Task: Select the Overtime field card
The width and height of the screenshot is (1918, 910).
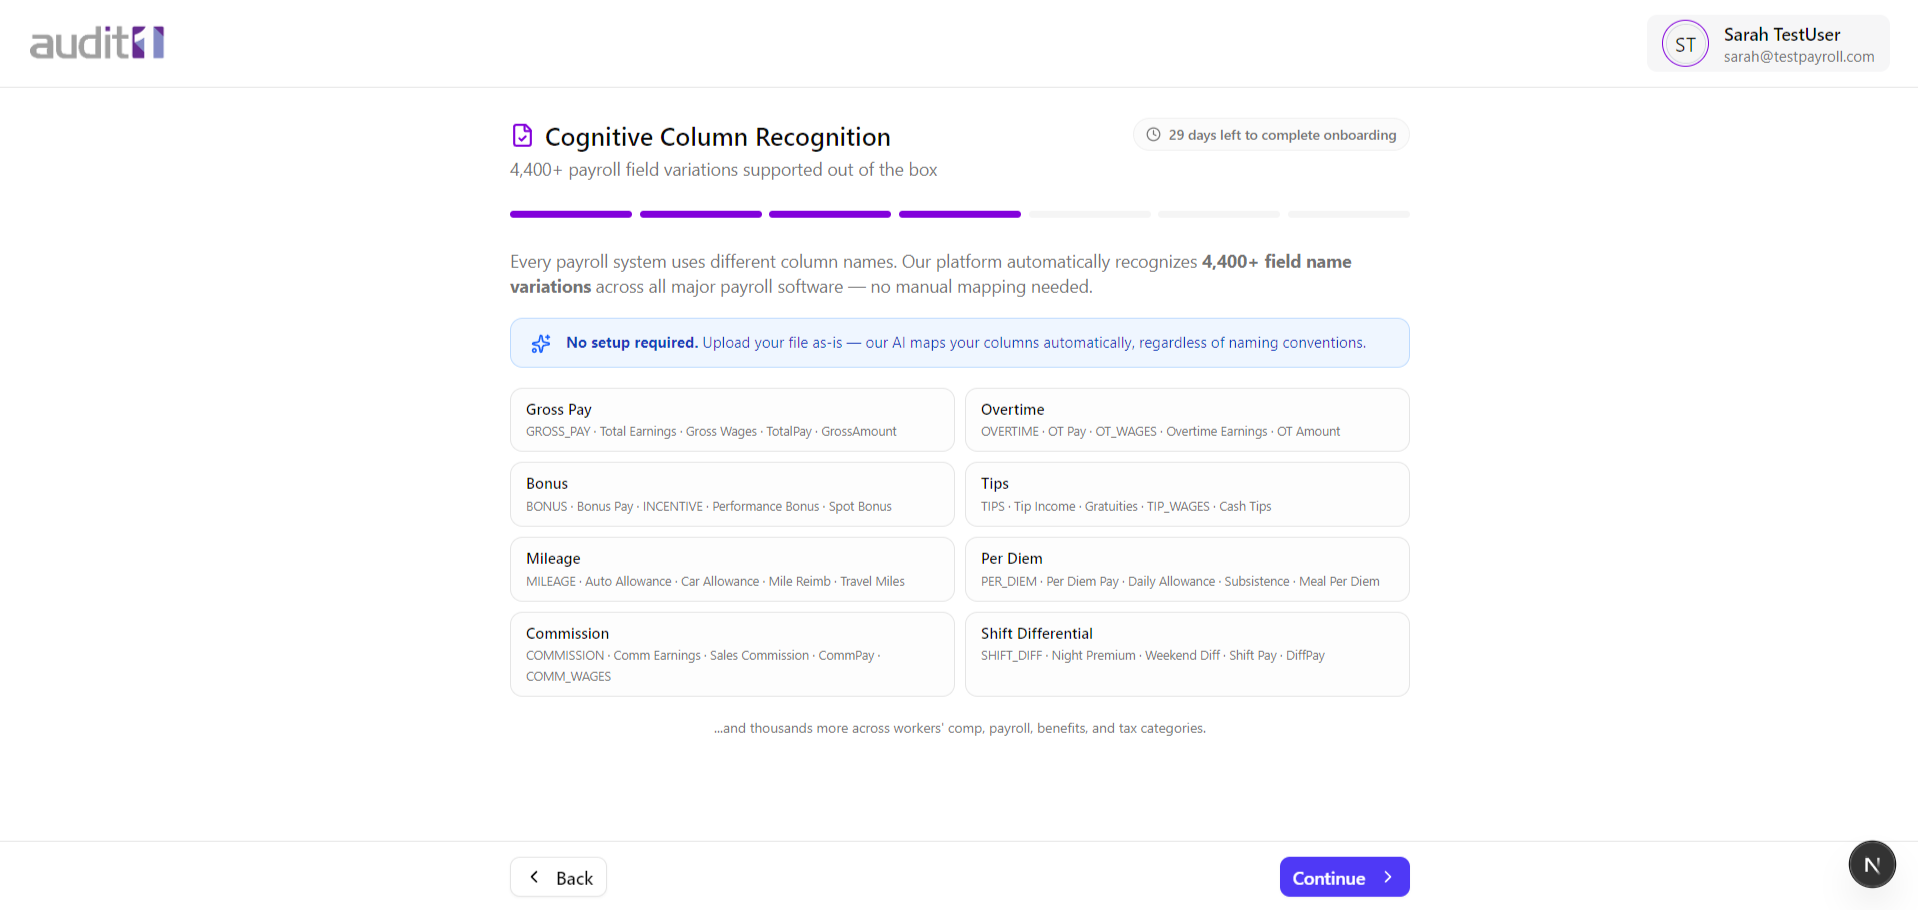Action: pos(1186,419)
